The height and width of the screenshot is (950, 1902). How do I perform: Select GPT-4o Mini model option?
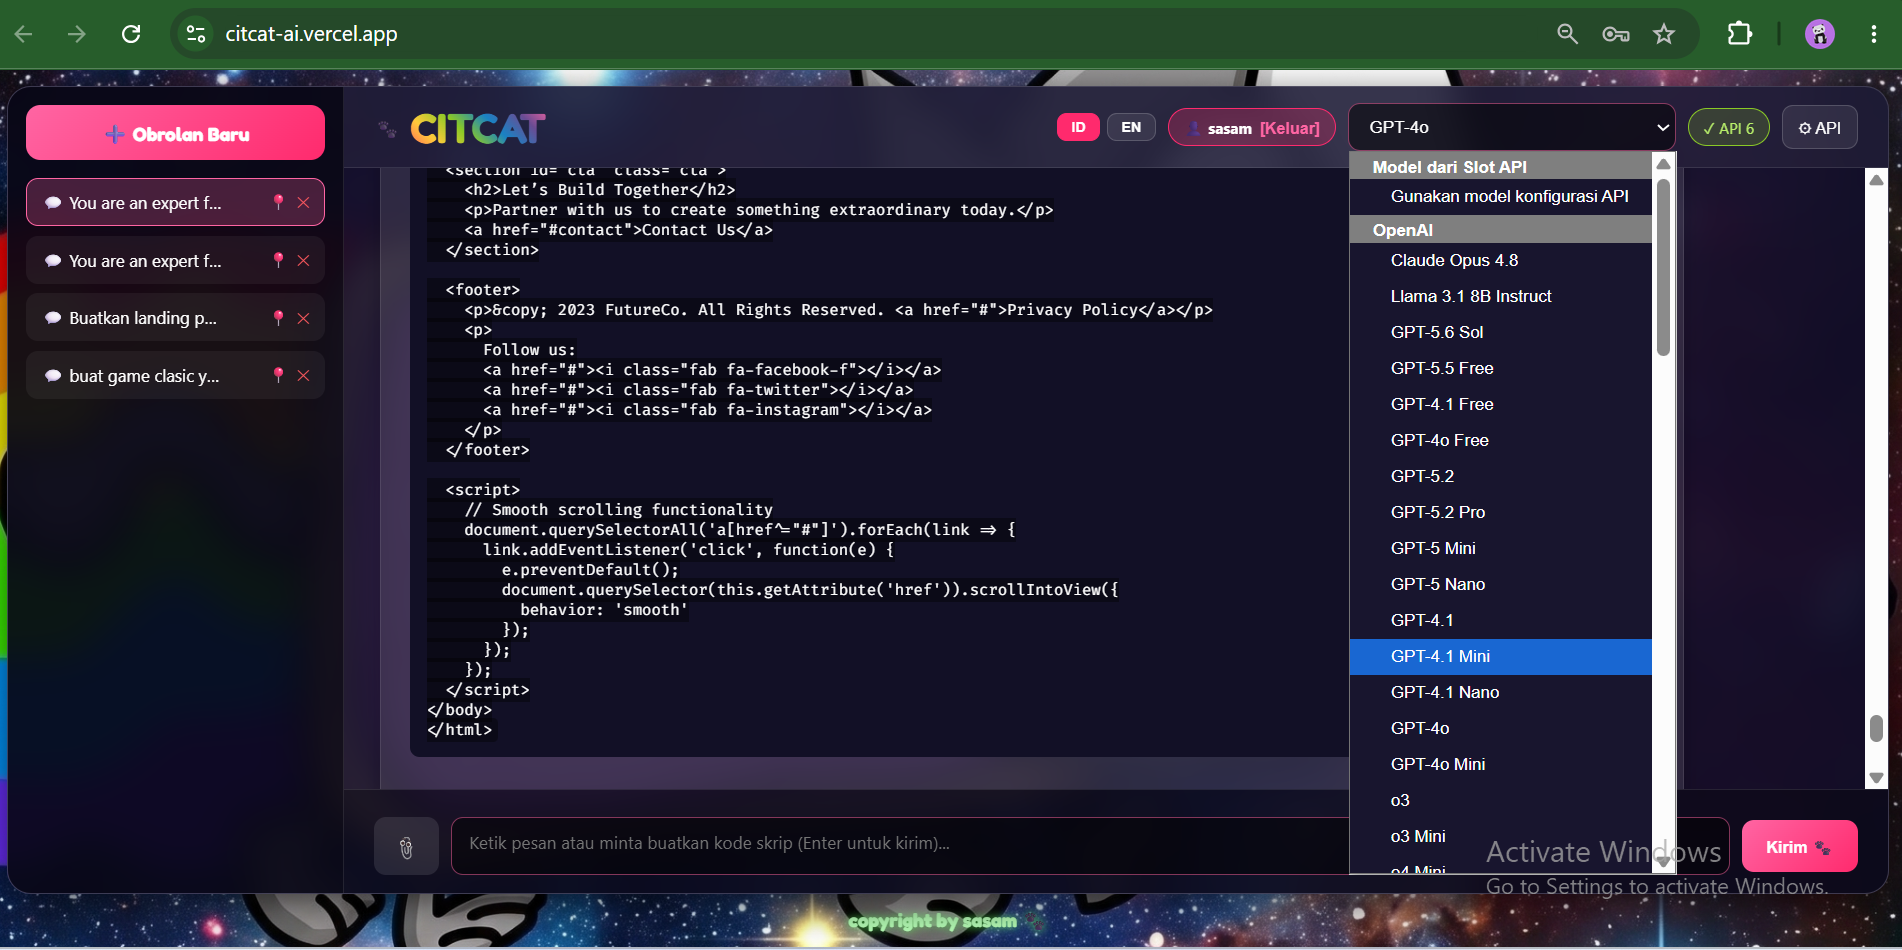coord(1500,764)
